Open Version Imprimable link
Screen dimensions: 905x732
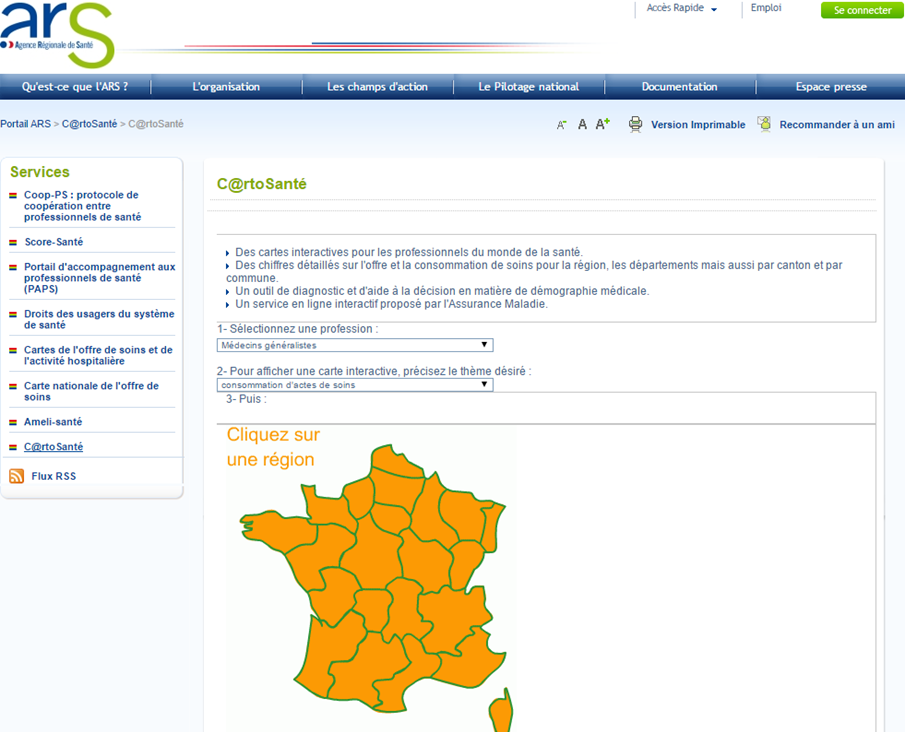coord(698,125)
